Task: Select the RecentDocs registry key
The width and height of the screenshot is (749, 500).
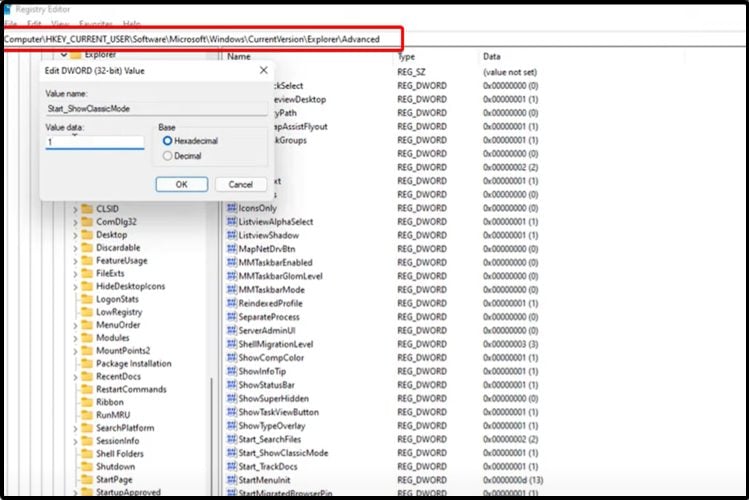Action: [118, 376]
